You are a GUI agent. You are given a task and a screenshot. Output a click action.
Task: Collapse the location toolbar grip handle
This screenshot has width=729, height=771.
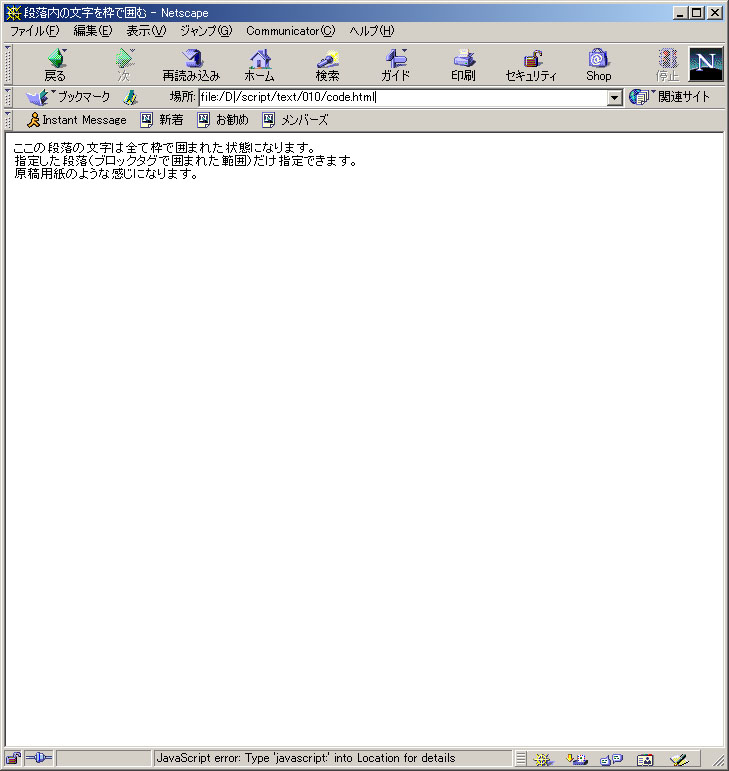[8, 97]
